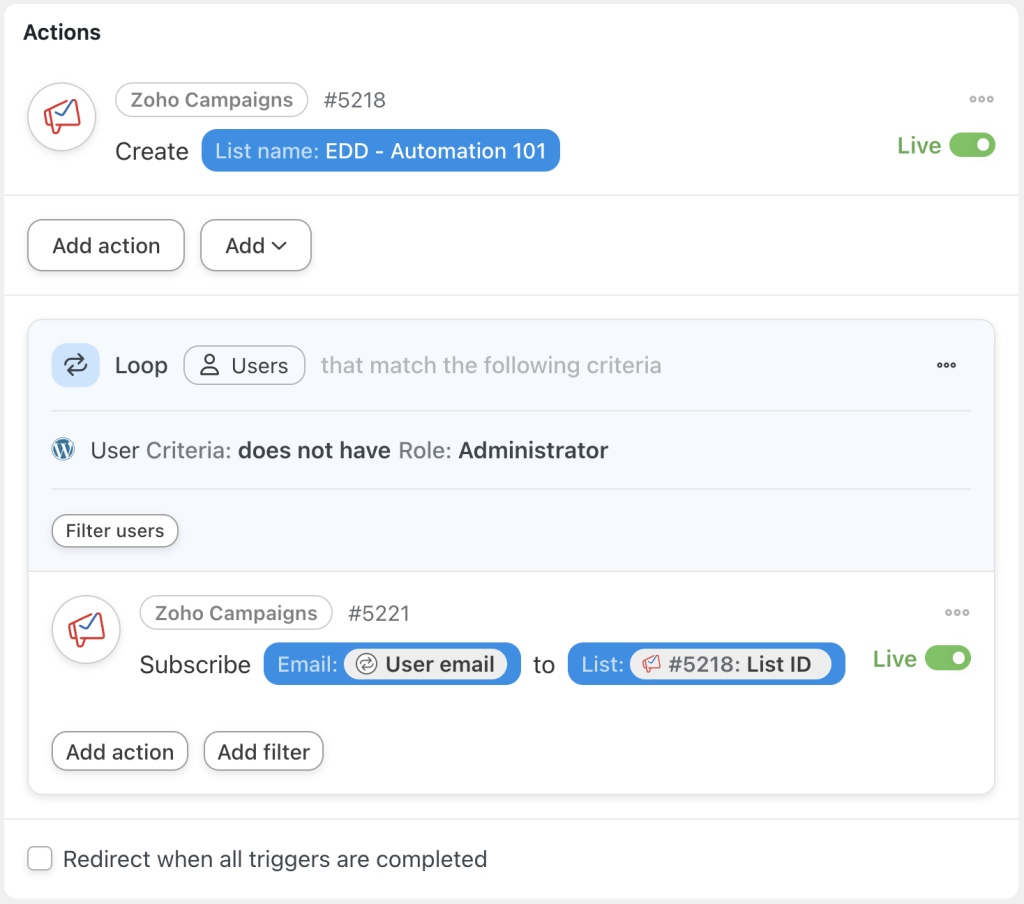This screenshot has height=904, width=1024.
Task: Toggle the Live switch on the Create action
Action: [x=973, y=145]
